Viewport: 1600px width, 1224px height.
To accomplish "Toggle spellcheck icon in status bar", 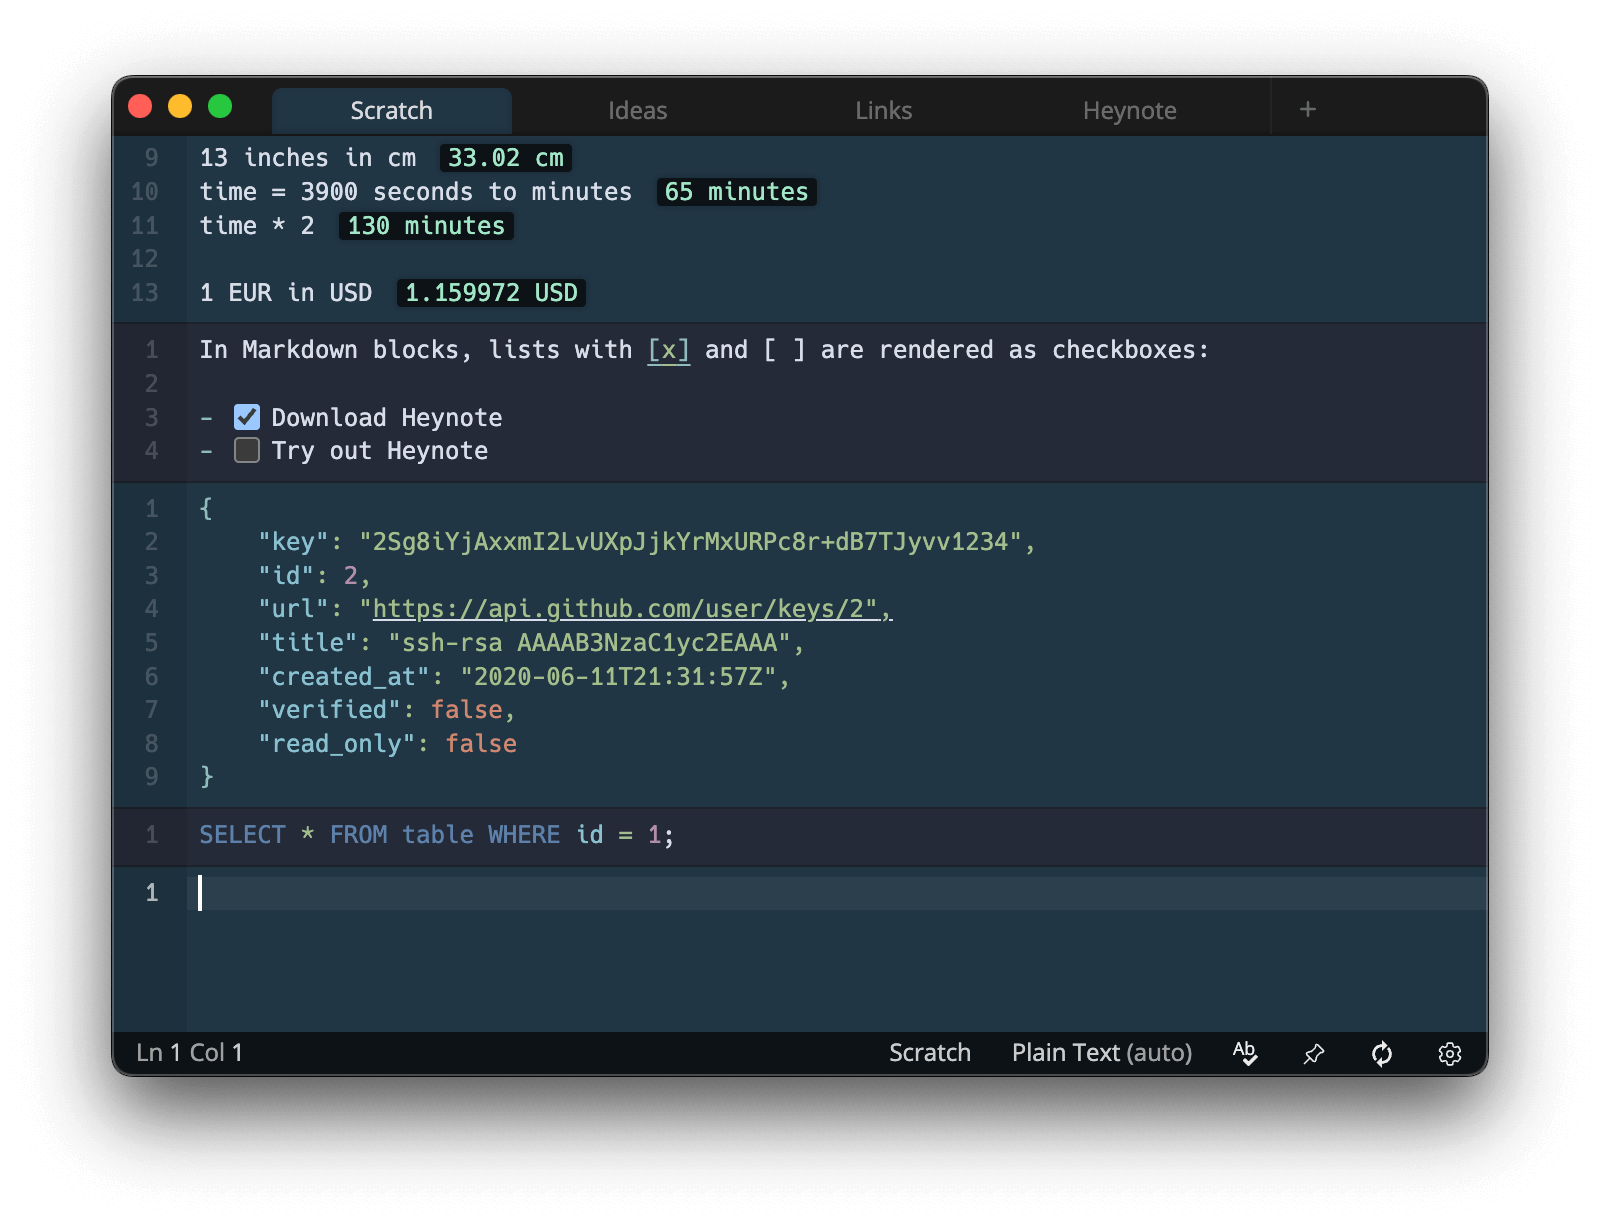I will pyautogui.click(x=1245, y=1053).
